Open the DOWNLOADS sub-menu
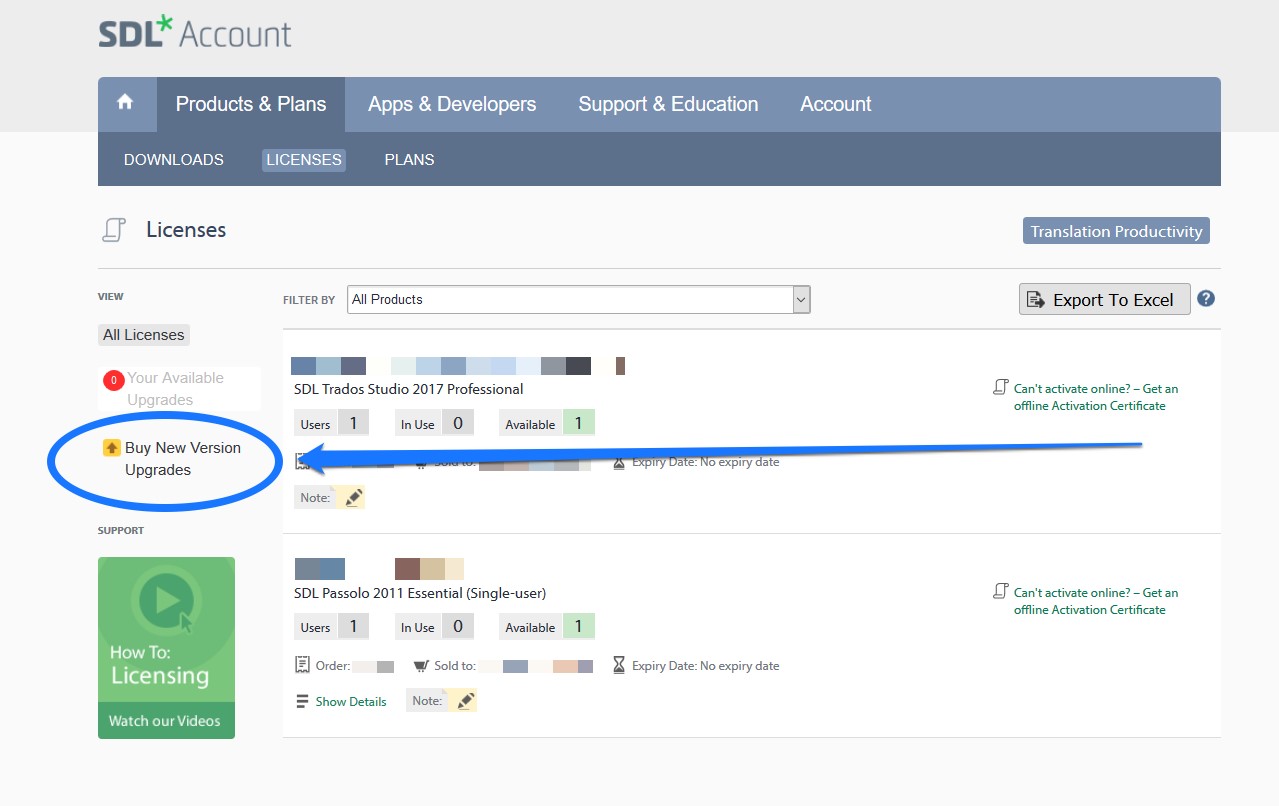The height and width of the screenshot is (806, 1279). click(x=174, y=160)
